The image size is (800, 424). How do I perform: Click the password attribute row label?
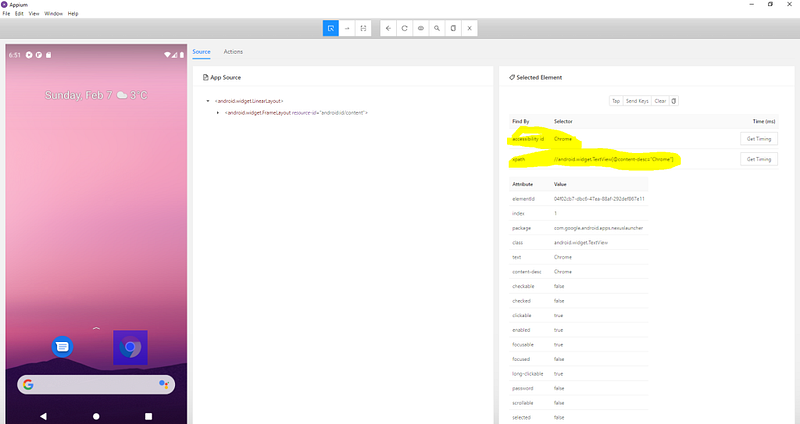(x=522, y=389)
